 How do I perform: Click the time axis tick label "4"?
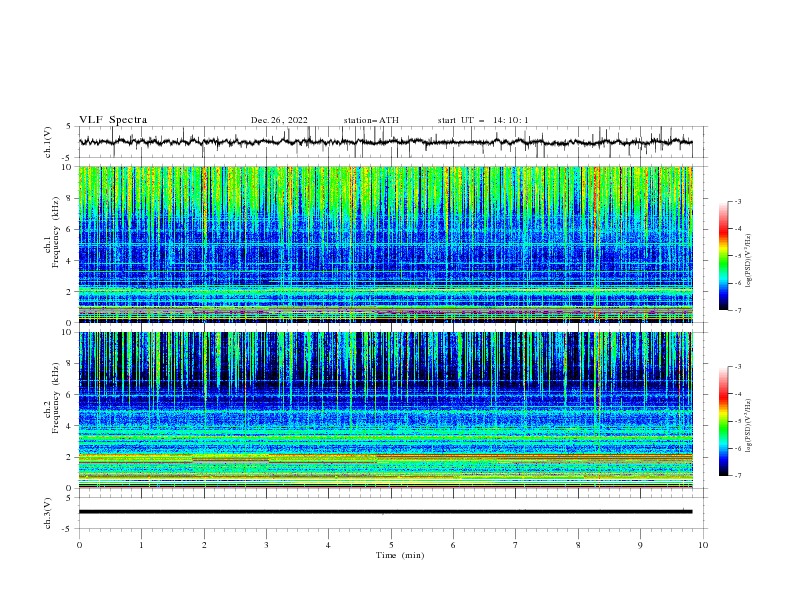tap(329, 545)
